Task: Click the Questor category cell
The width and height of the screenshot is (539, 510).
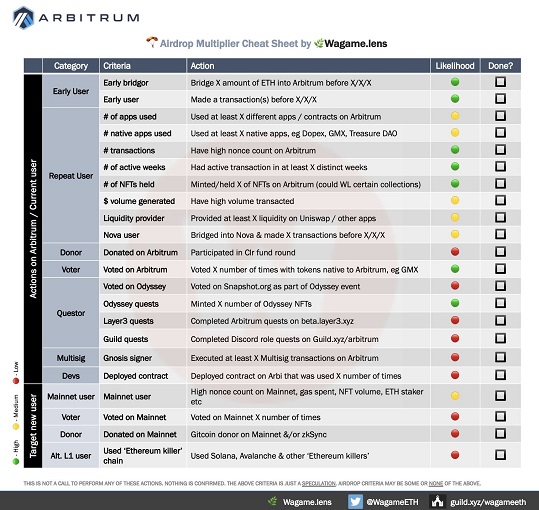Action: [71, 313]
